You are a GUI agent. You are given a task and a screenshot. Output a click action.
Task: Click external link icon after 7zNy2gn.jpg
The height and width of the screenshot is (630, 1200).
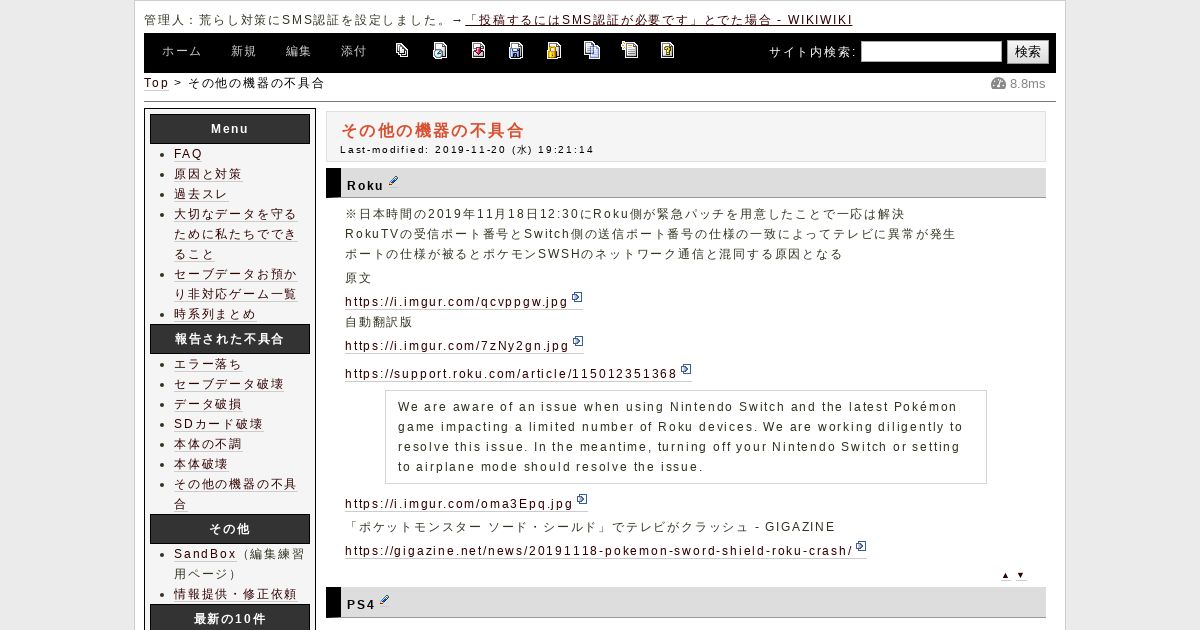coord(578,342)
